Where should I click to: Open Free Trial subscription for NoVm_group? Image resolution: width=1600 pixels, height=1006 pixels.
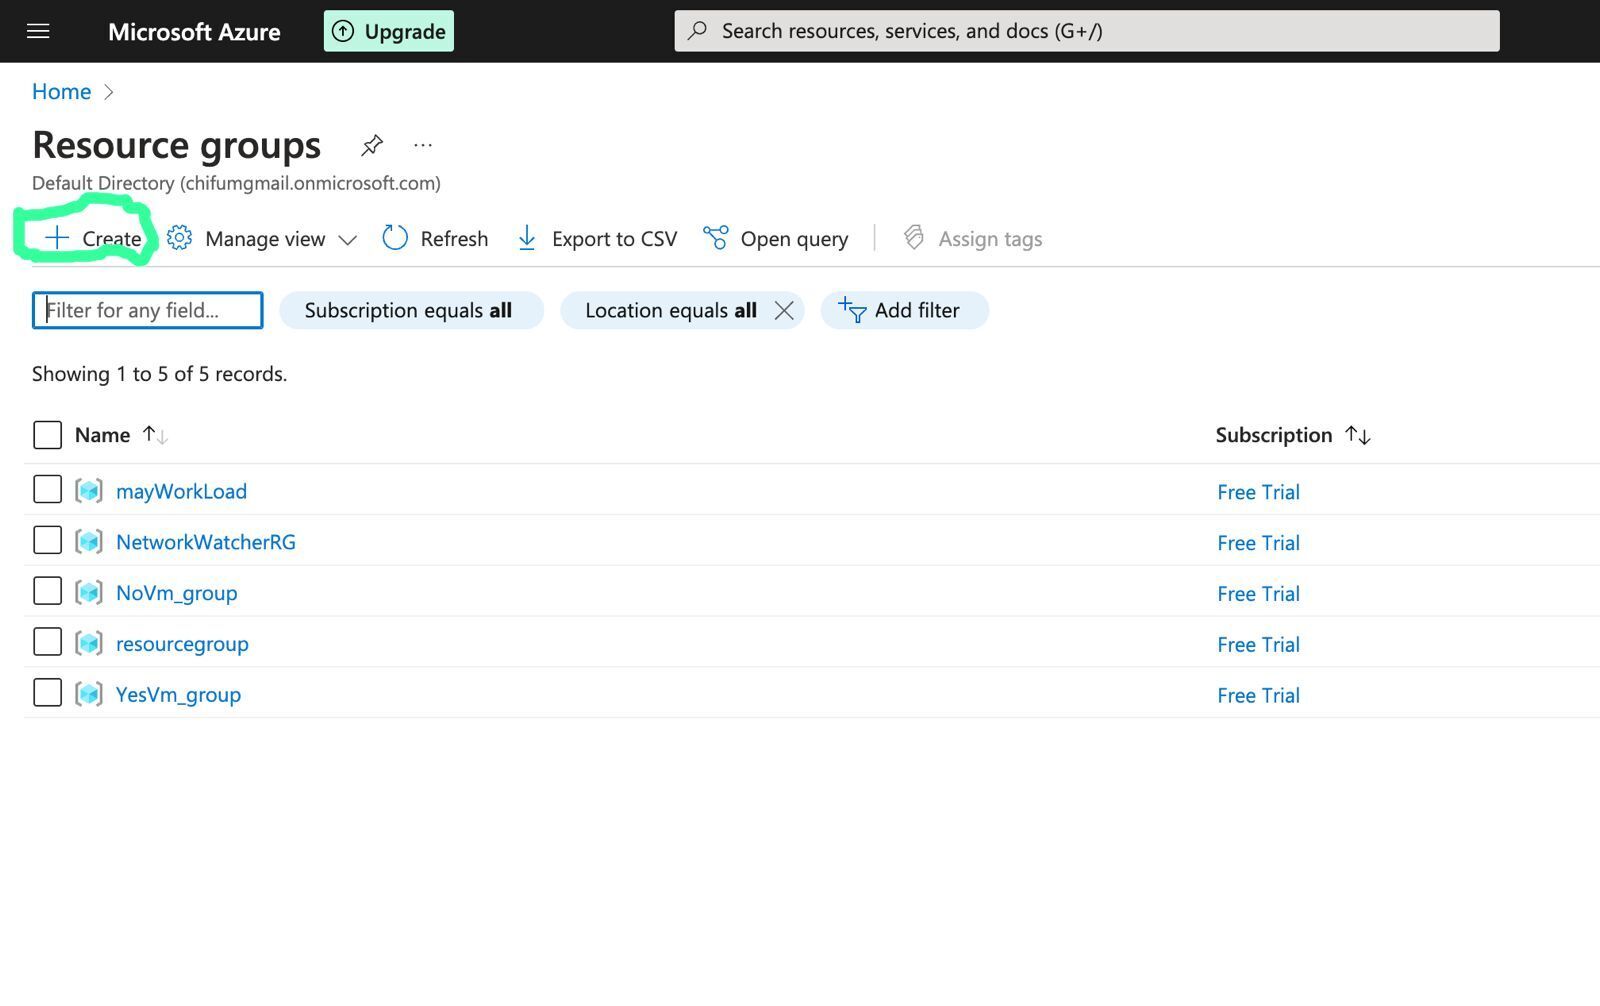click(x=1258, y=594)
